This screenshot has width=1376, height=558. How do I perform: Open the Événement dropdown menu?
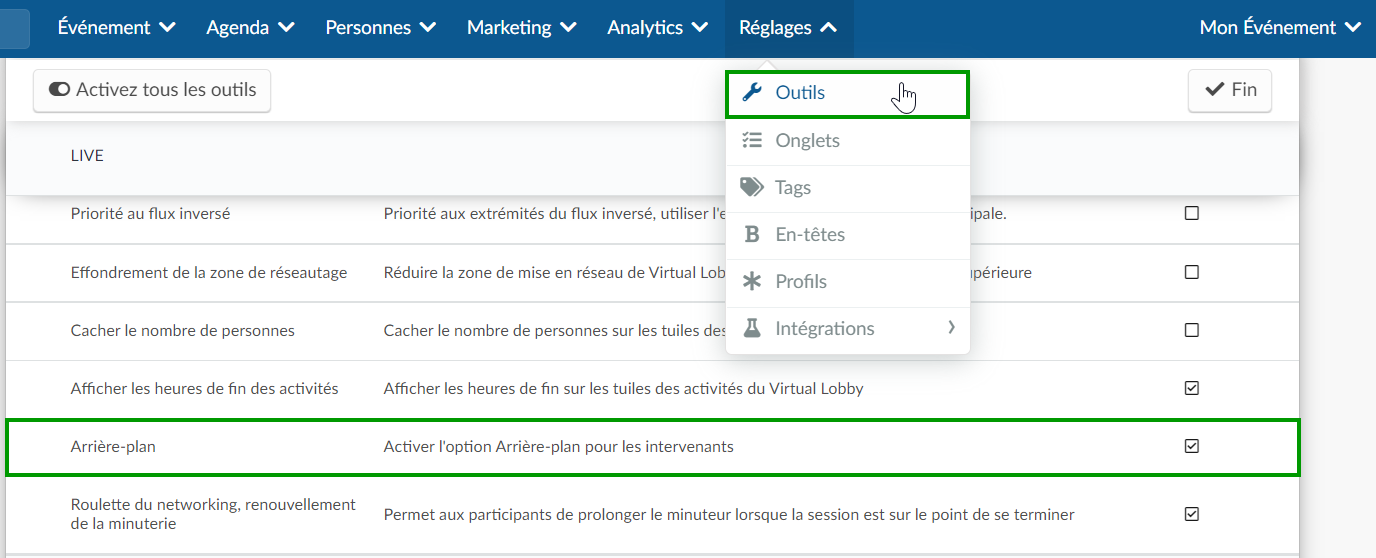(117, 28)
